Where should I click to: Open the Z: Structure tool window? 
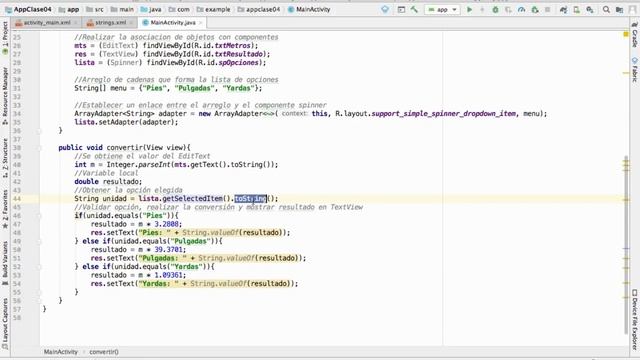[x=5, y=158]
